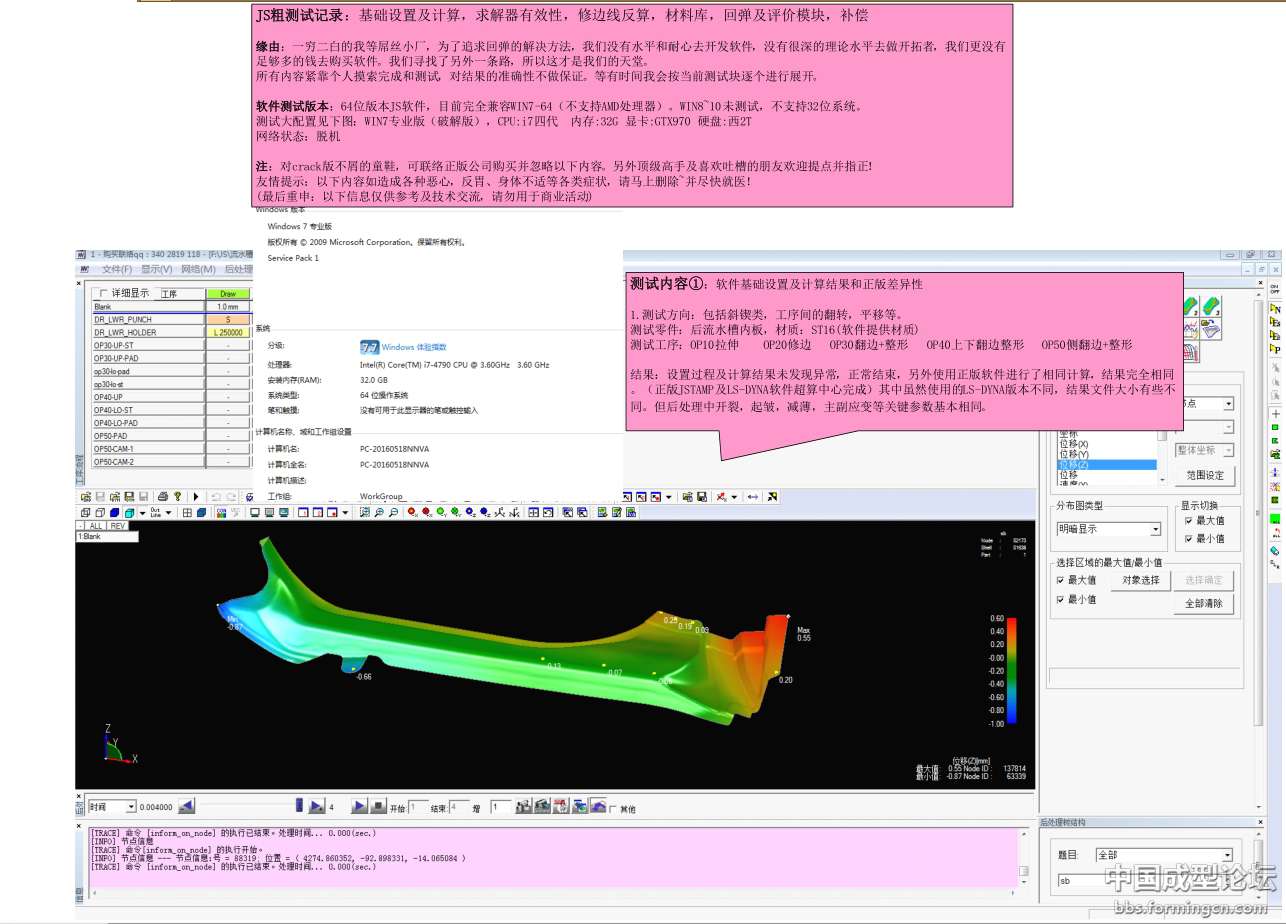1286x924 pixels.
Task: Select the wireframe display icon in view toolbar
Action: tap(98, 513)
